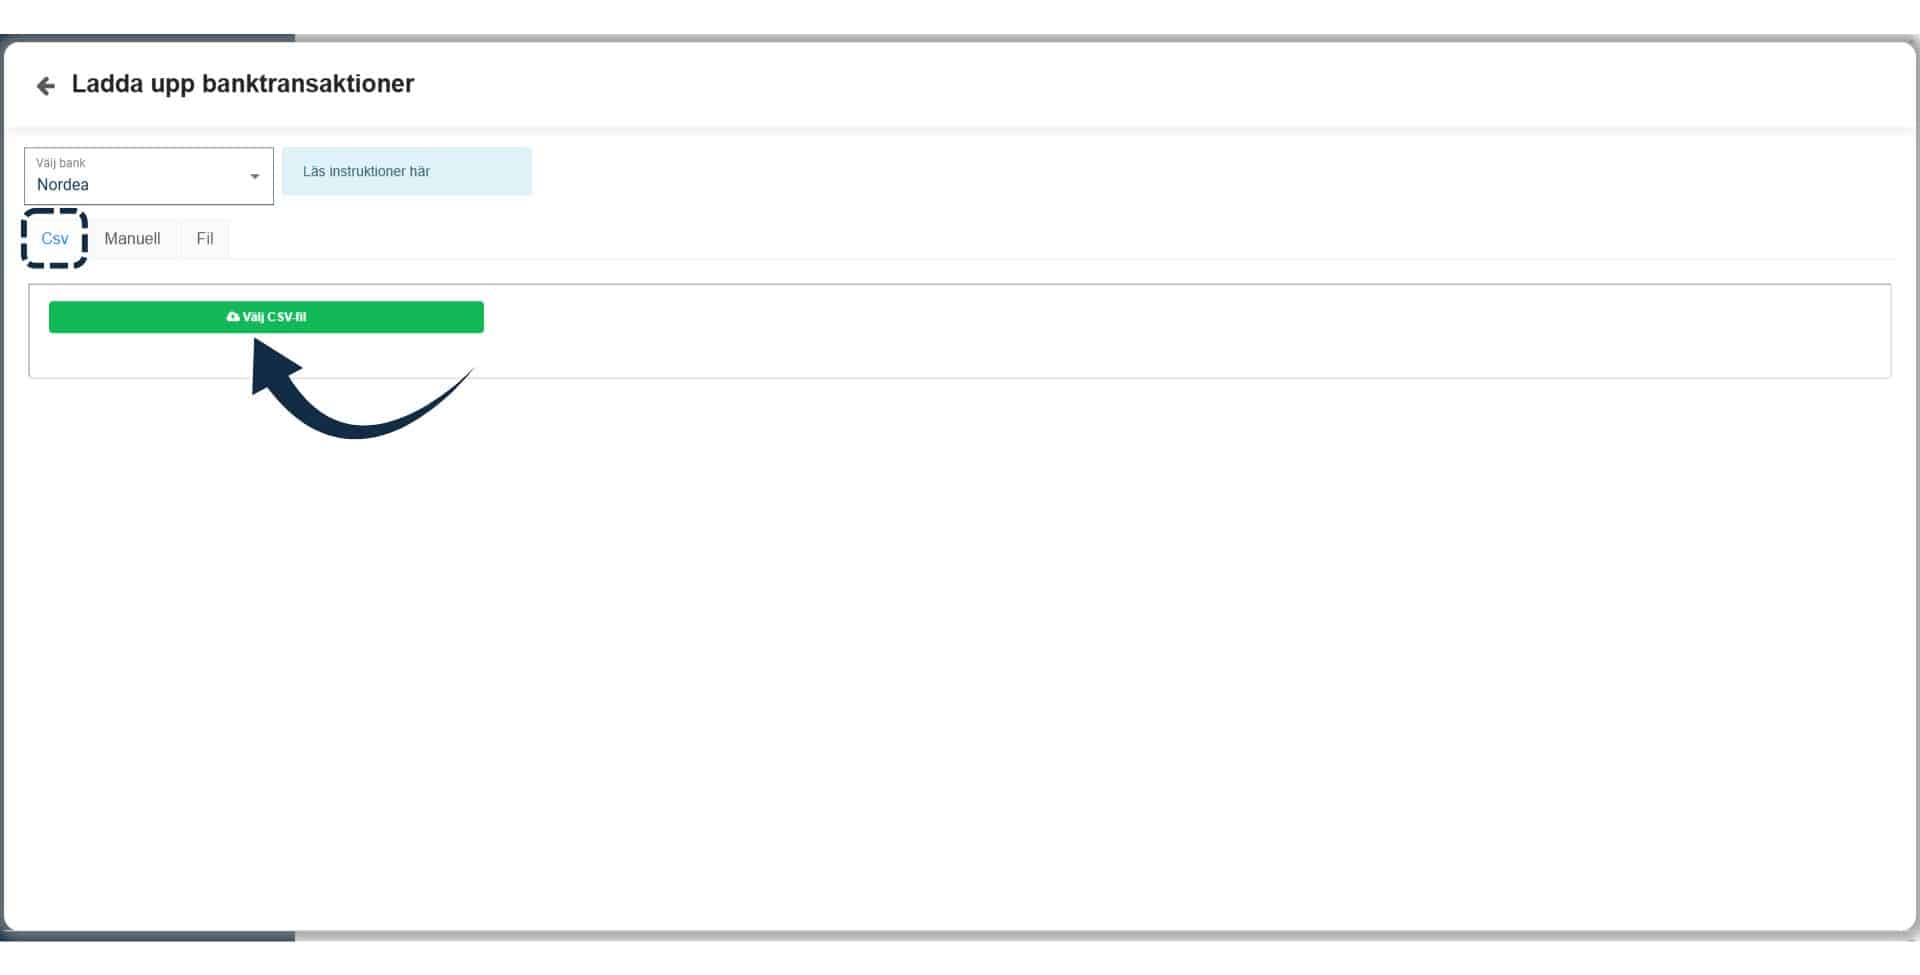
Task: Open the Välj bank combo box
Action: click(x=149, y=176)
